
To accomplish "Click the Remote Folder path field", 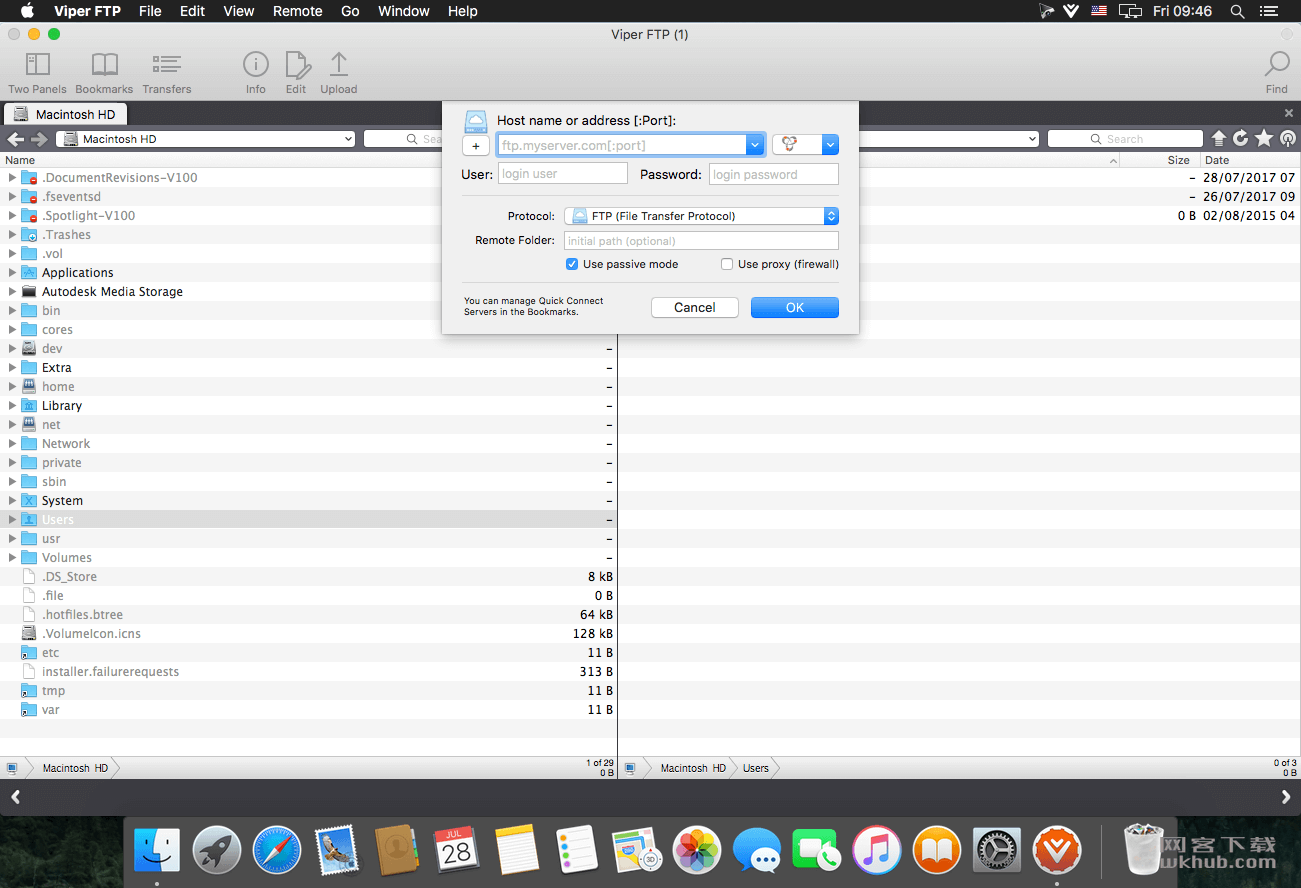I will (x=701, y=241).
